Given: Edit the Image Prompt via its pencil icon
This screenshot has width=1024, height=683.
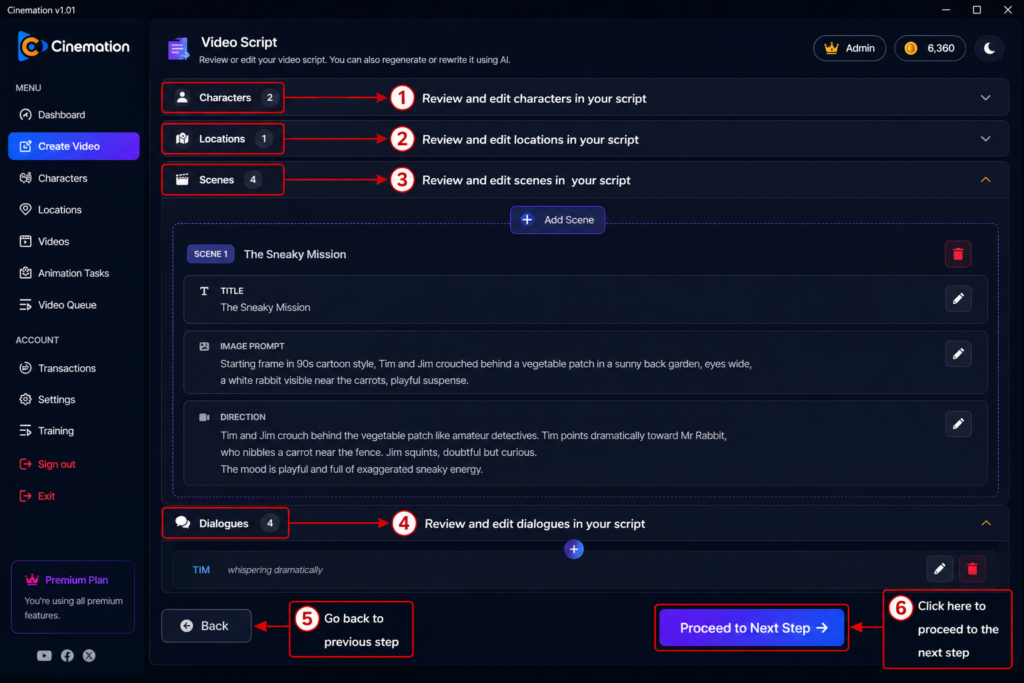Looking at the screenshot, I should pos(957,354).
